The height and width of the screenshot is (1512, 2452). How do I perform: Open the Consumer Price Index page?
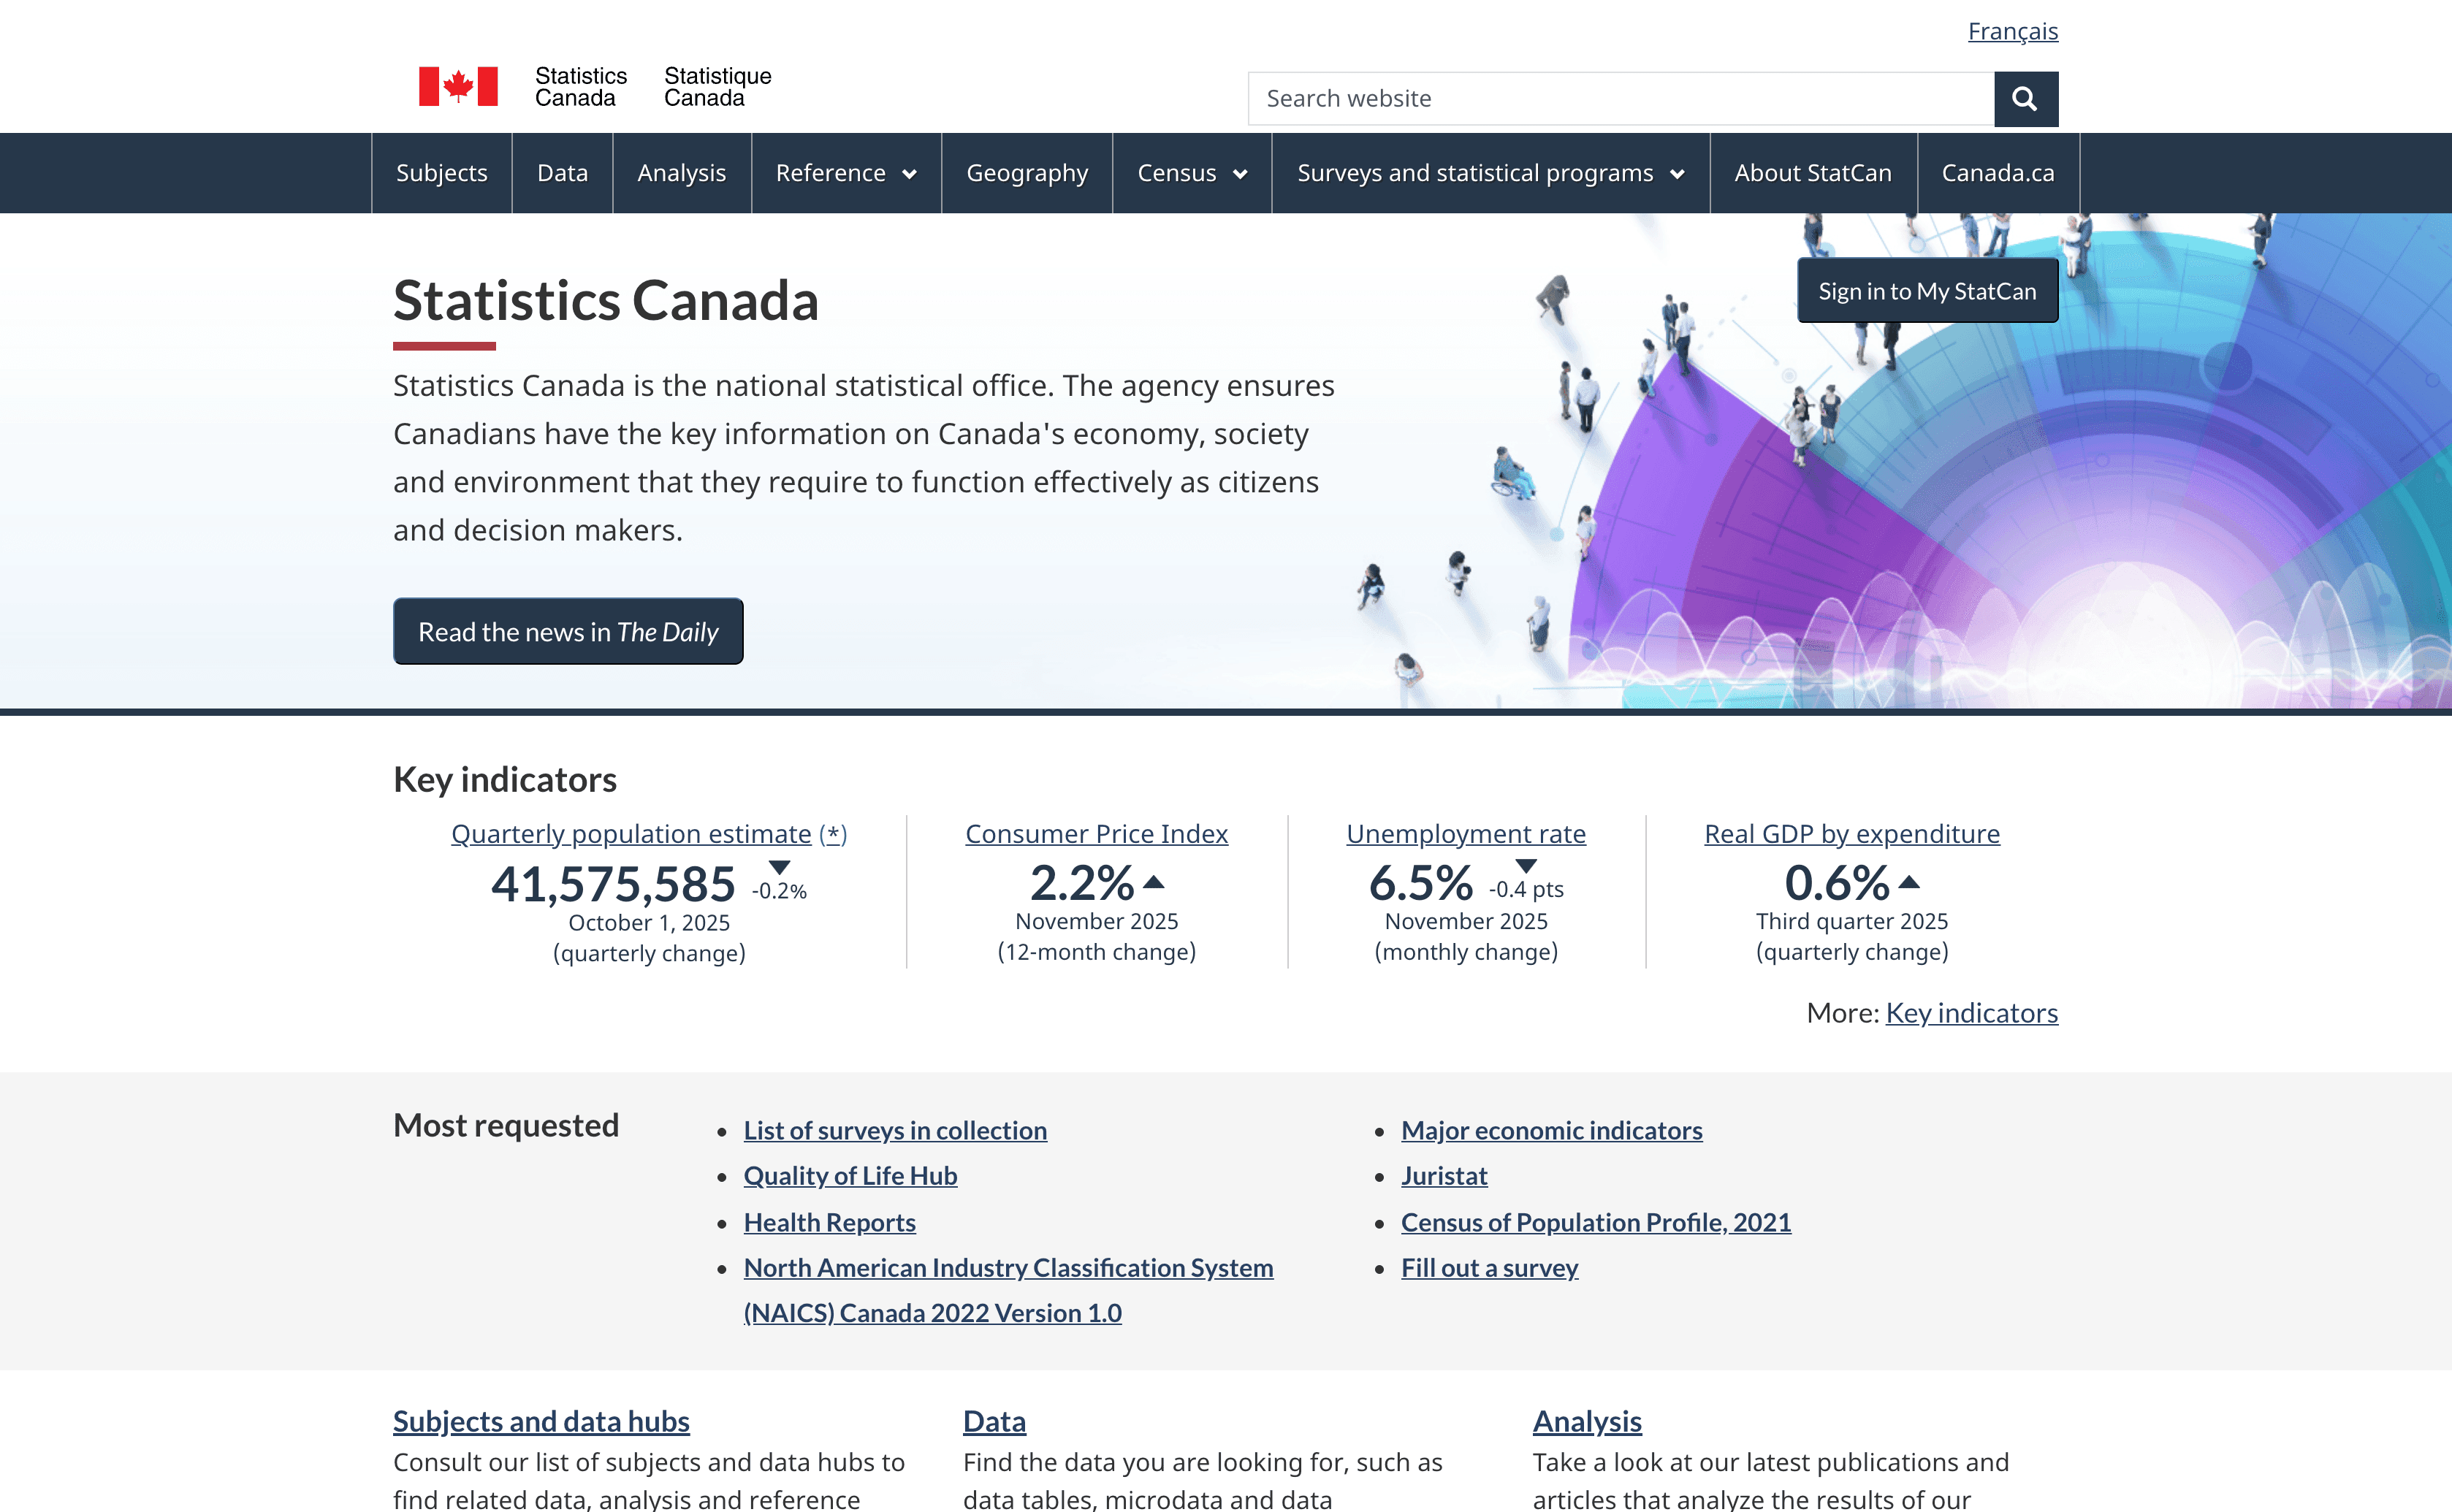click(x=1096, y=833)
